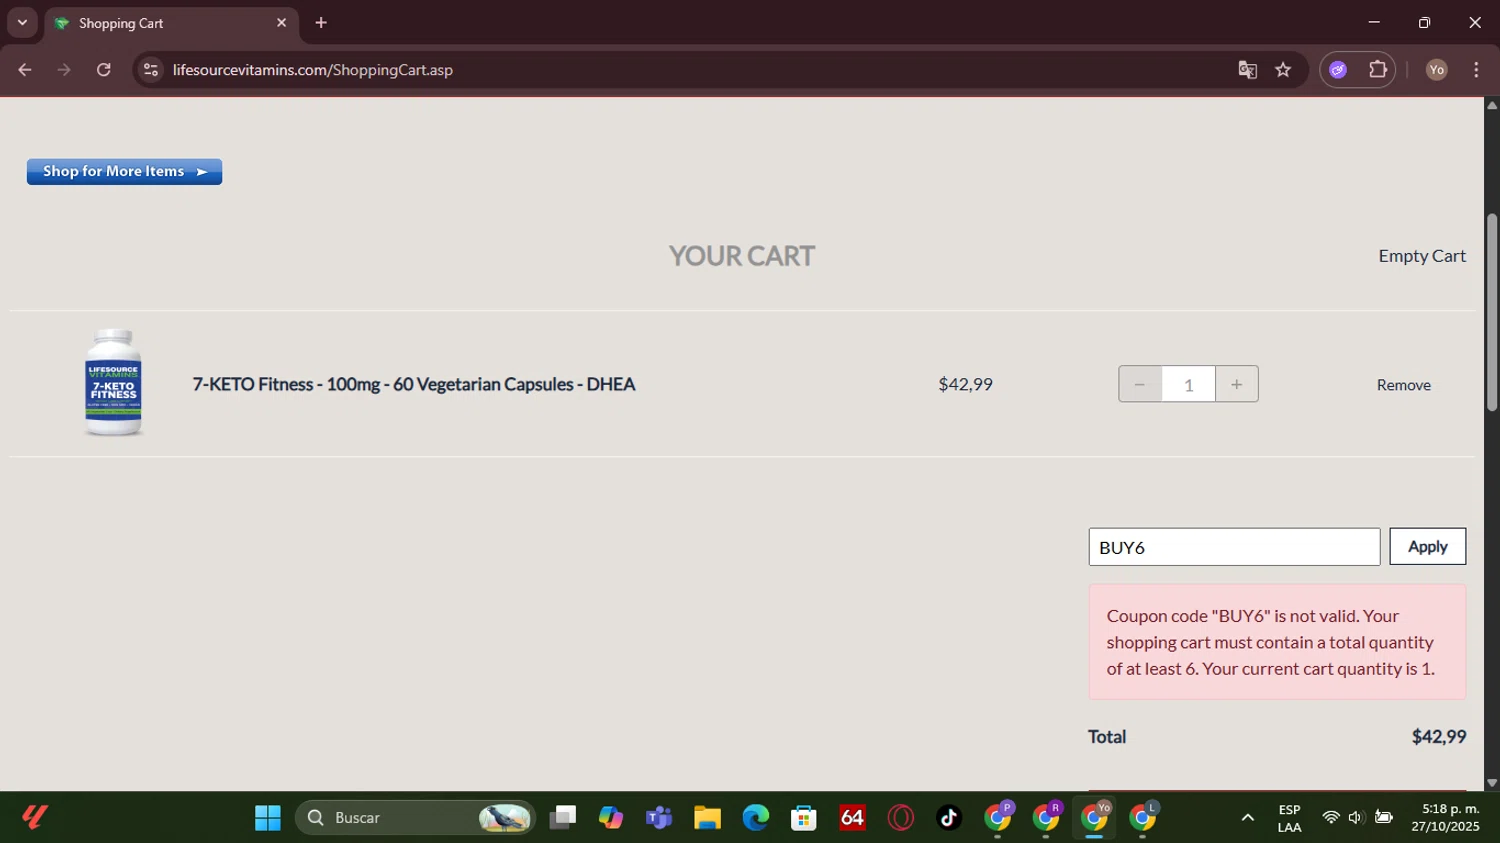
Task: Open Microsoft Teams from the taskbar
Action: click(659, 818)
